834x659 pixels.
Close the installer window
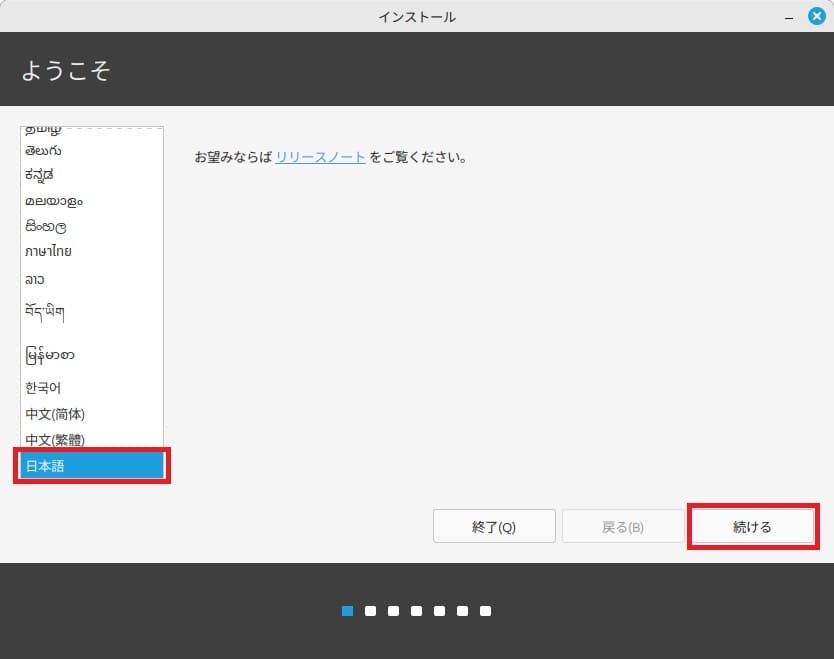tap(817, 15)
